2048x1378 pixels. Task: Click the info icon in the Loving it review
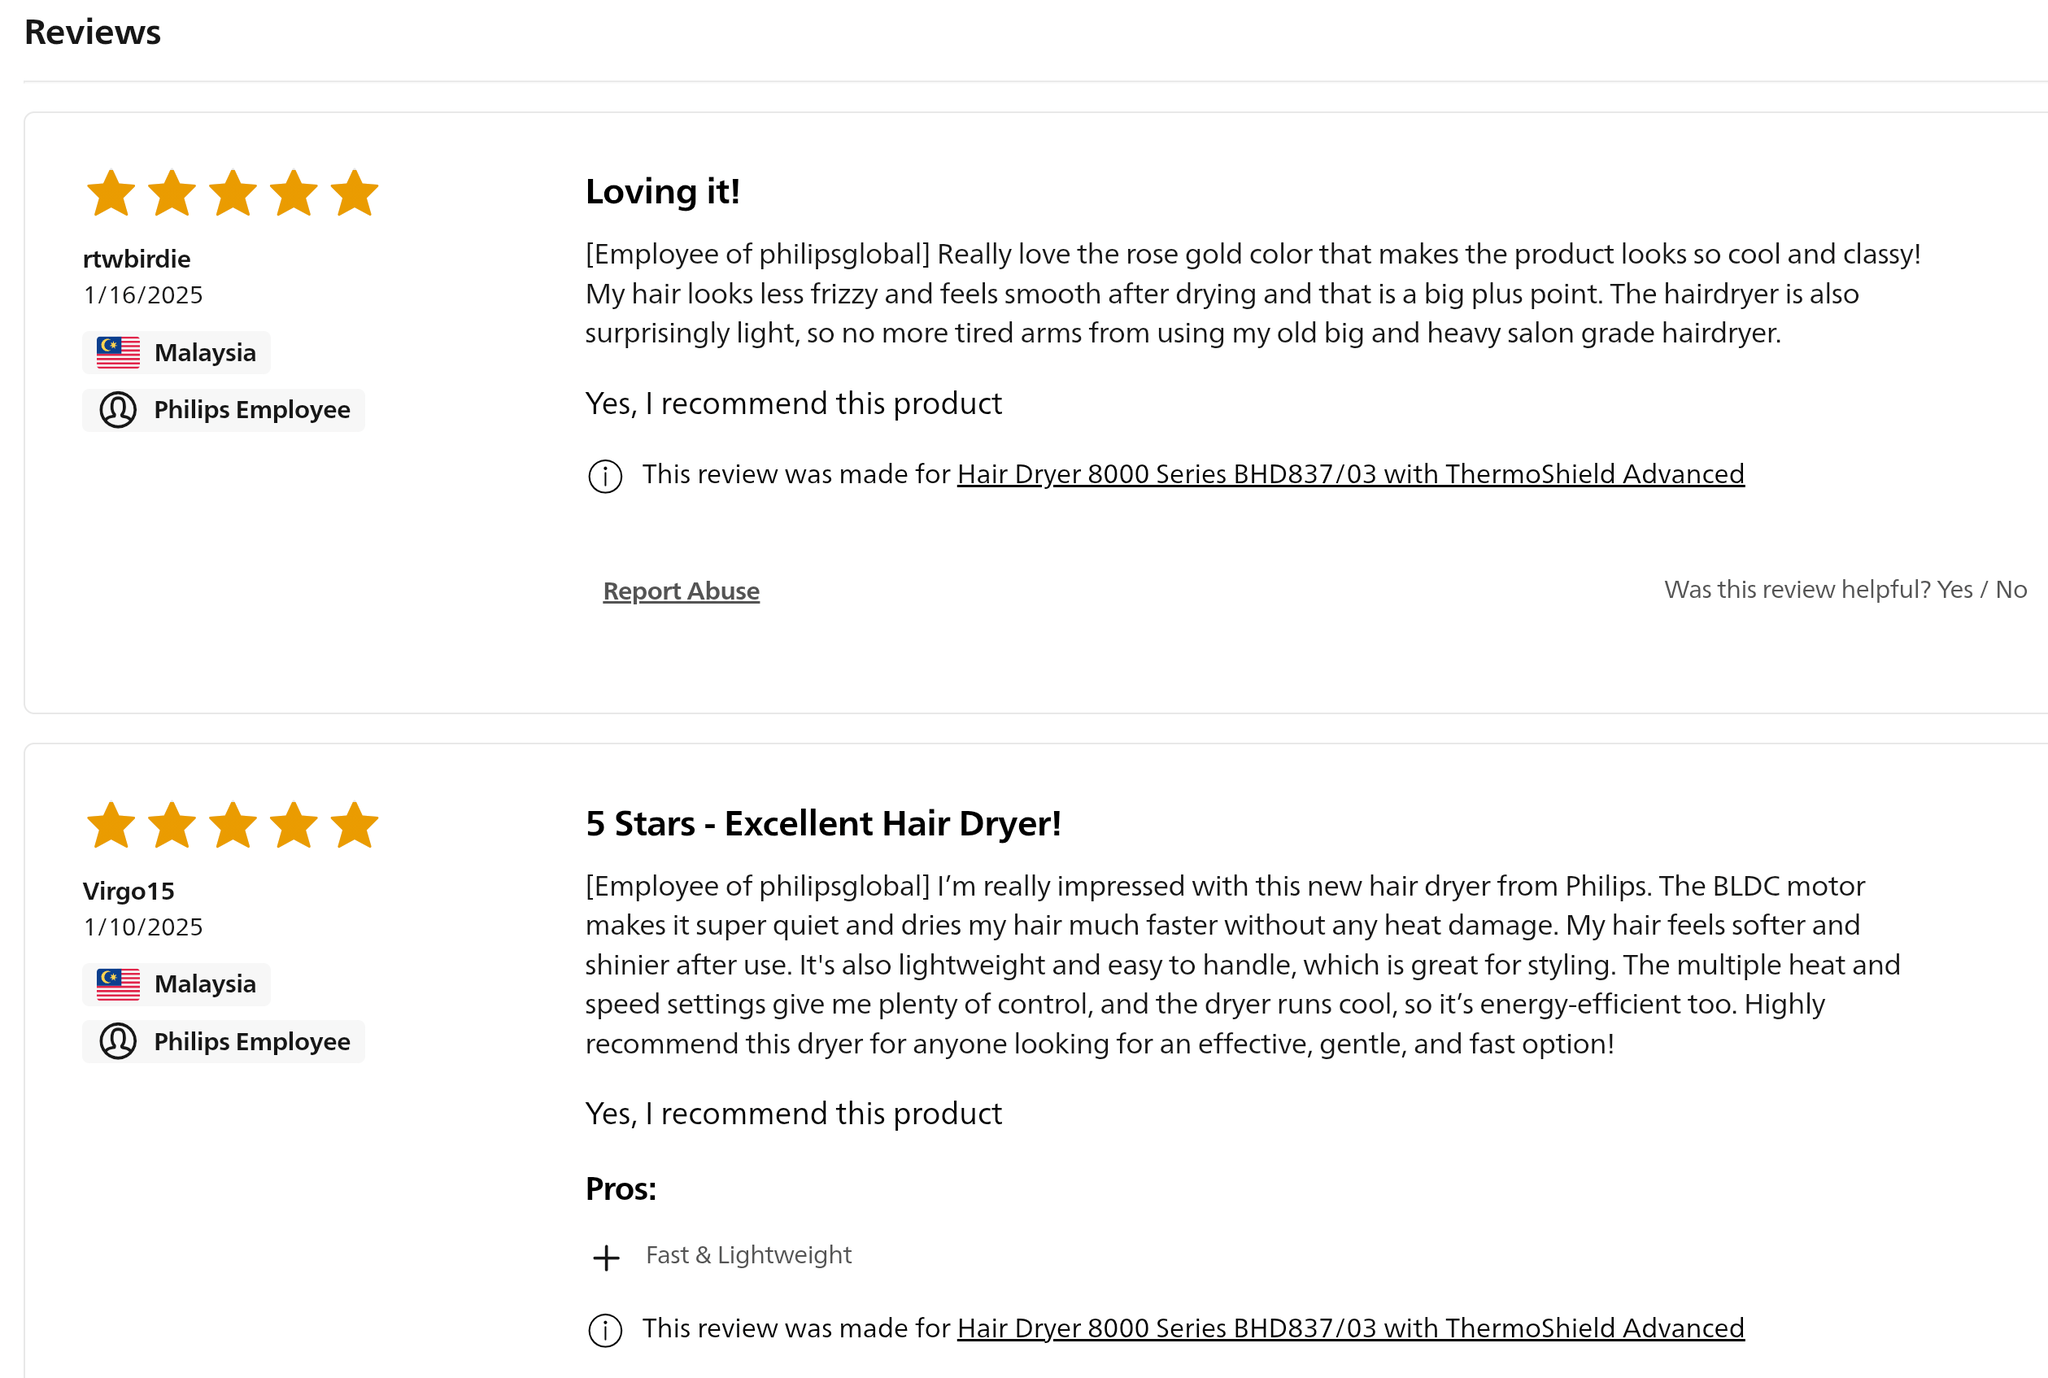point(605,476)
